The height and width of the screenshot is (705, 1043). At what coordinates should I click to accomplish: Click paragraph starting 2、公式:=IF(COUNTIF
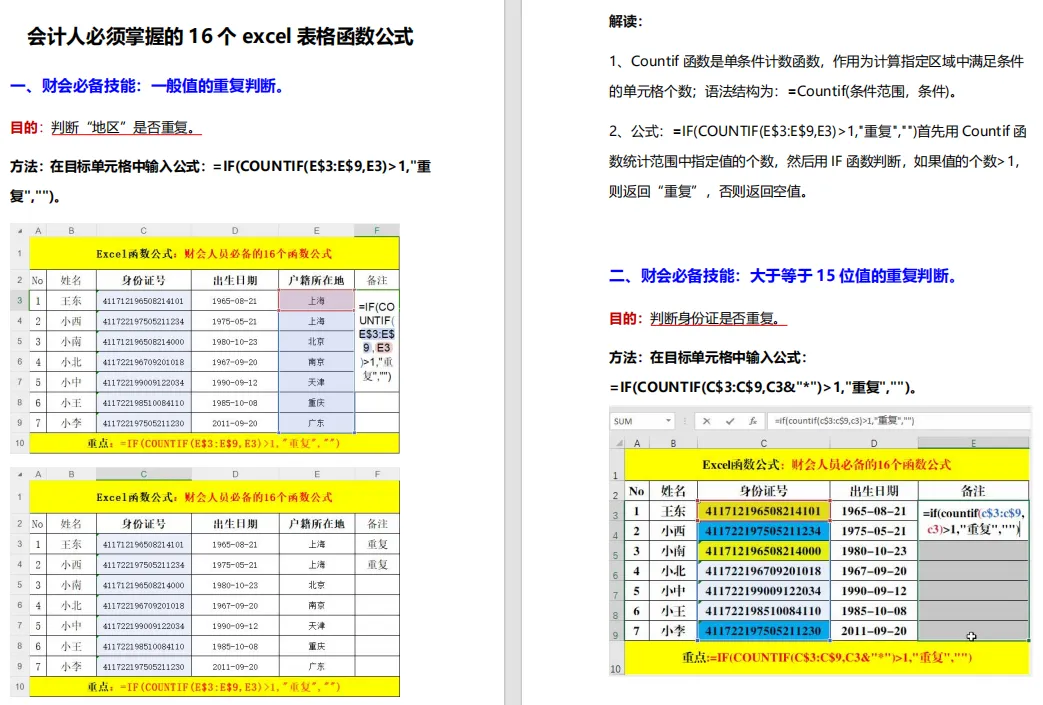pos(818,161)
